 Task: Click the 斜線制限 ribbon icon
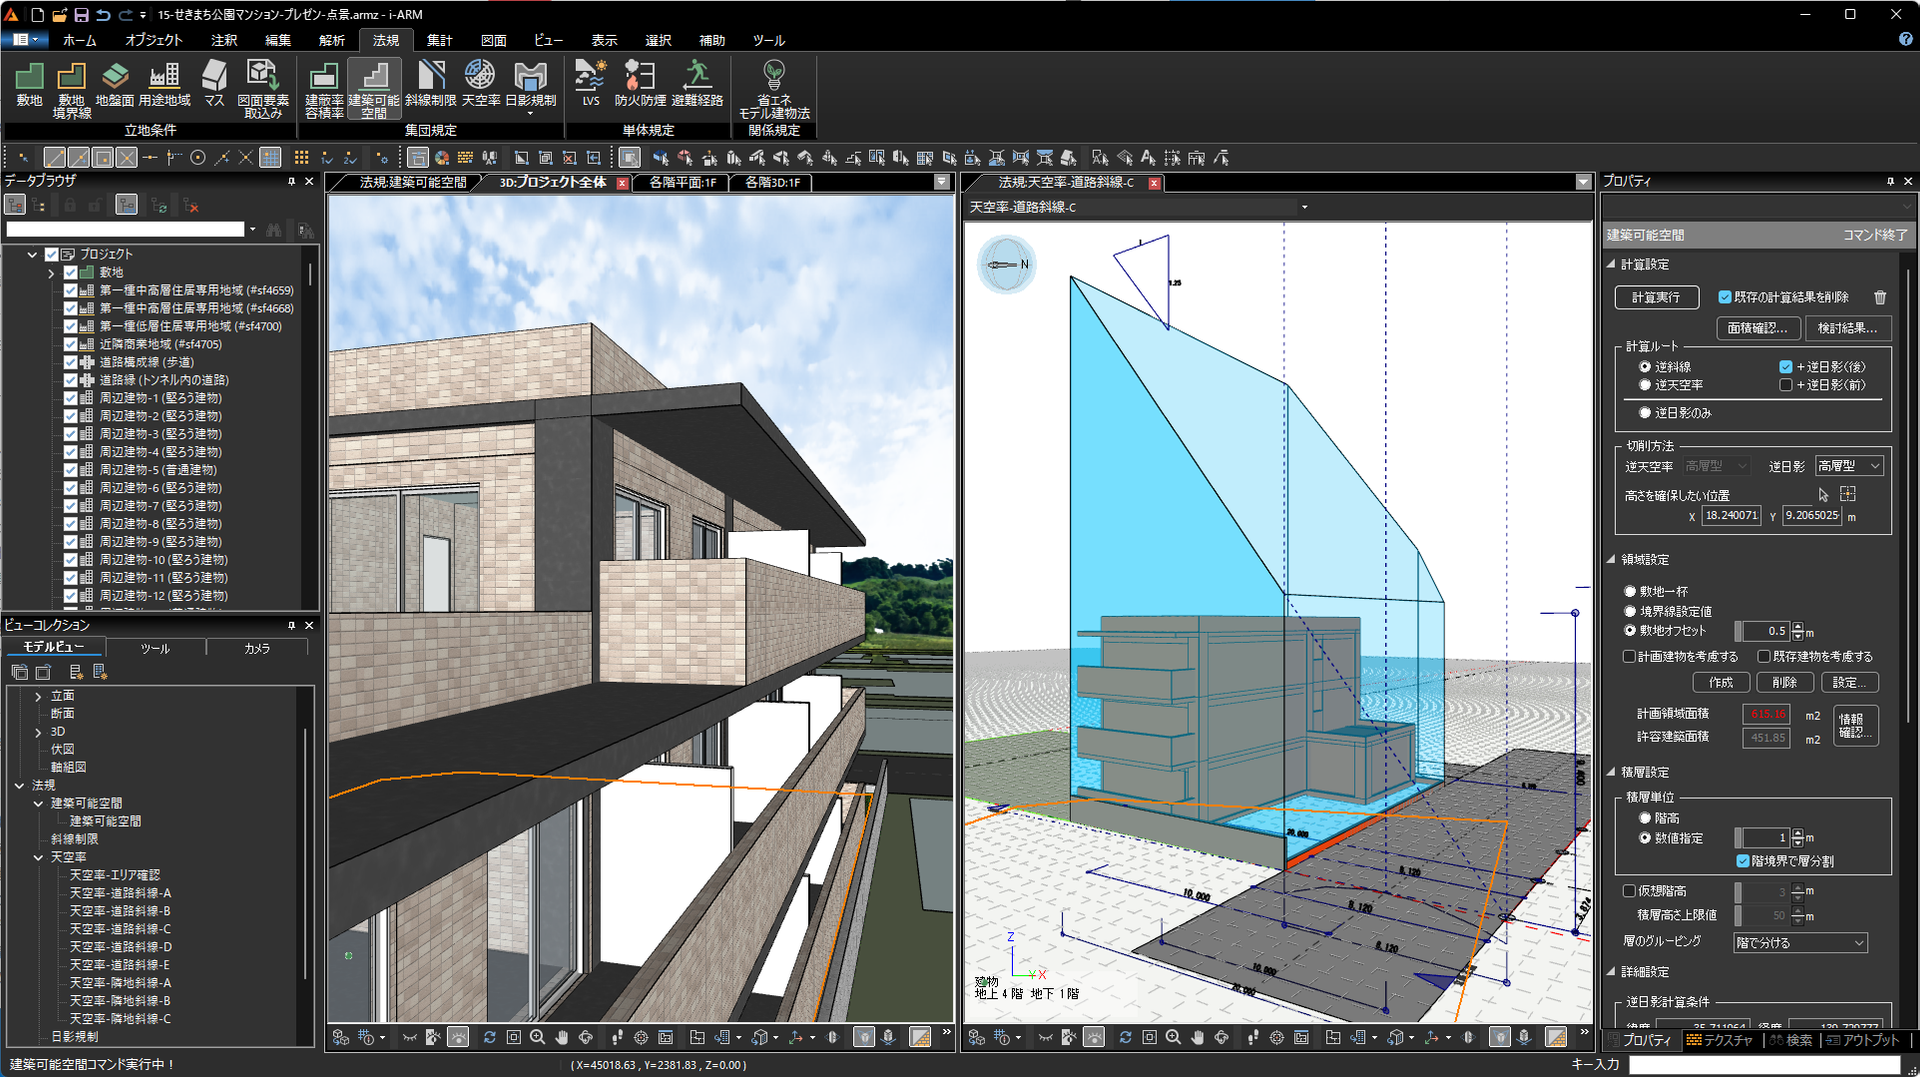(x=431, y=84)
